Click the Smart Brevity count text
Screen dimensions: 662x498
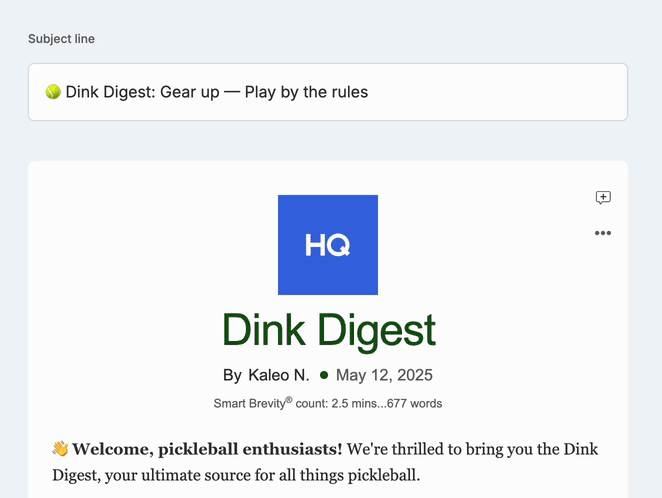(328, 403)
